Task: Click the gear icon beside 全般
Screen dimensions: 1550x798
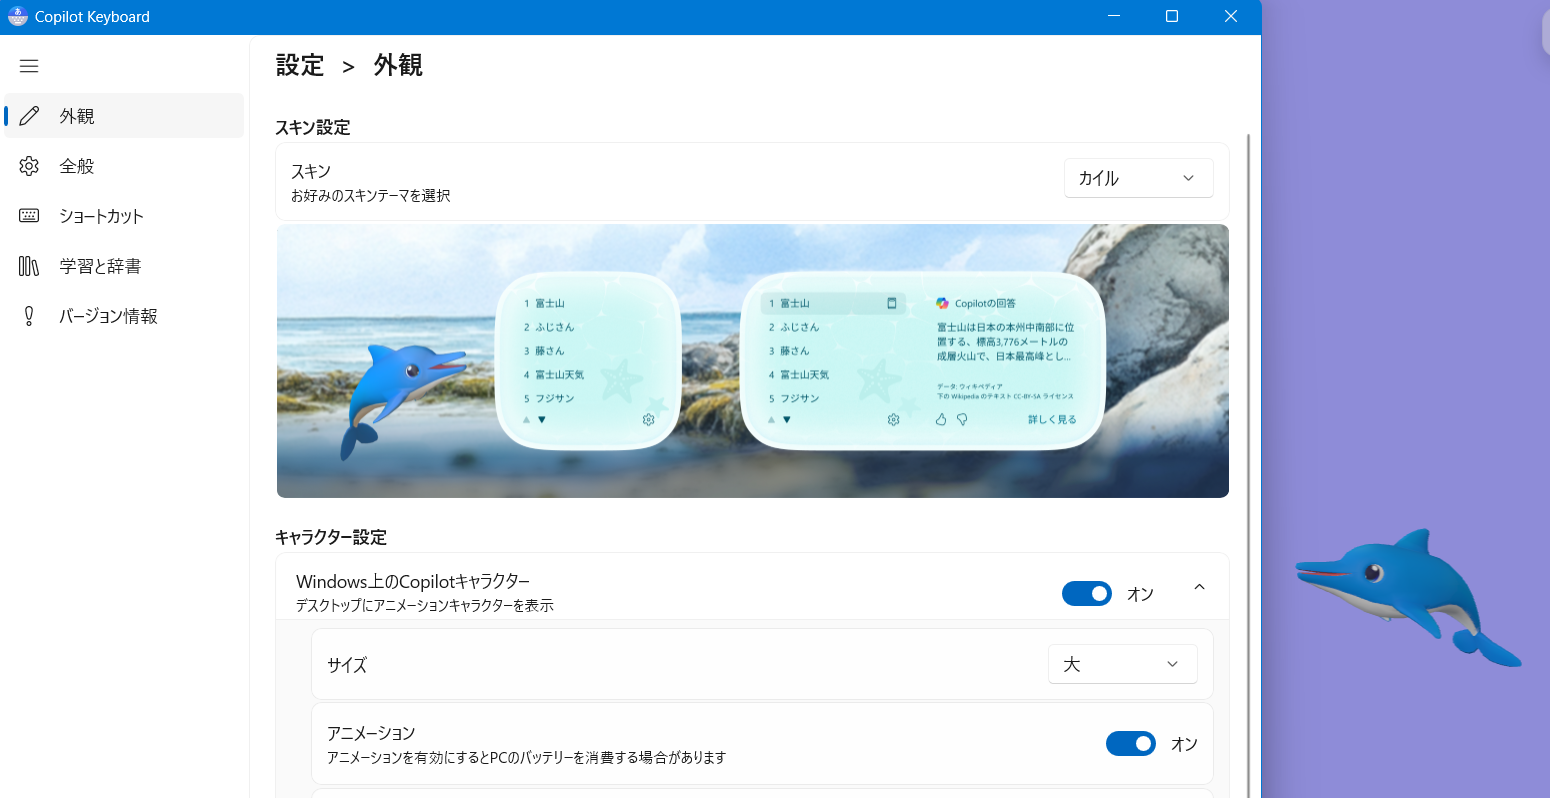Action: click(29, 166)
